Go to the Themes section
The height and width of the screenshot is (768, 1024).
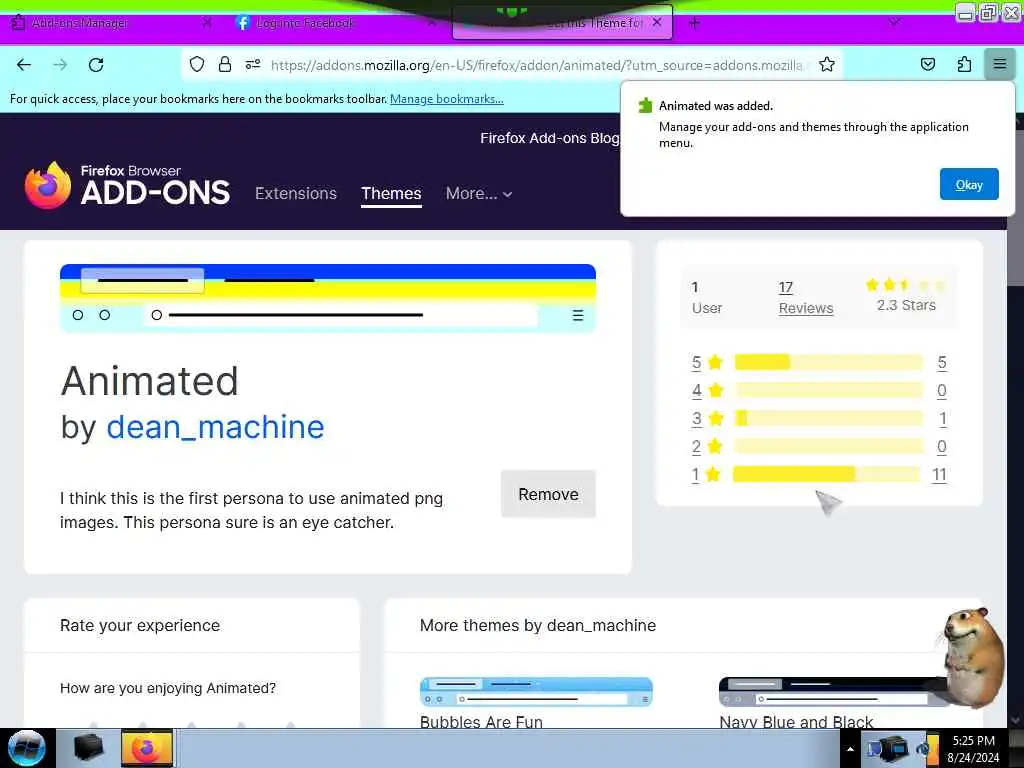point(391,194)
